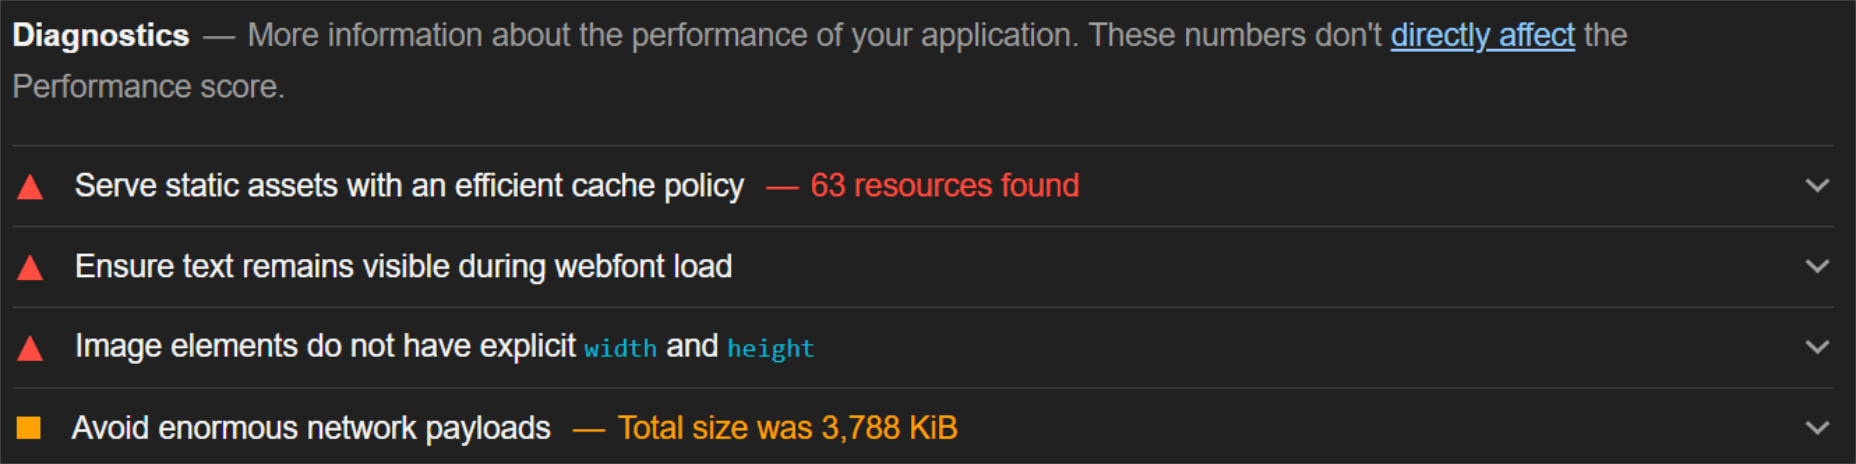
Task: Click the red triangle next to Image elements audit
Action: (30, 348)
